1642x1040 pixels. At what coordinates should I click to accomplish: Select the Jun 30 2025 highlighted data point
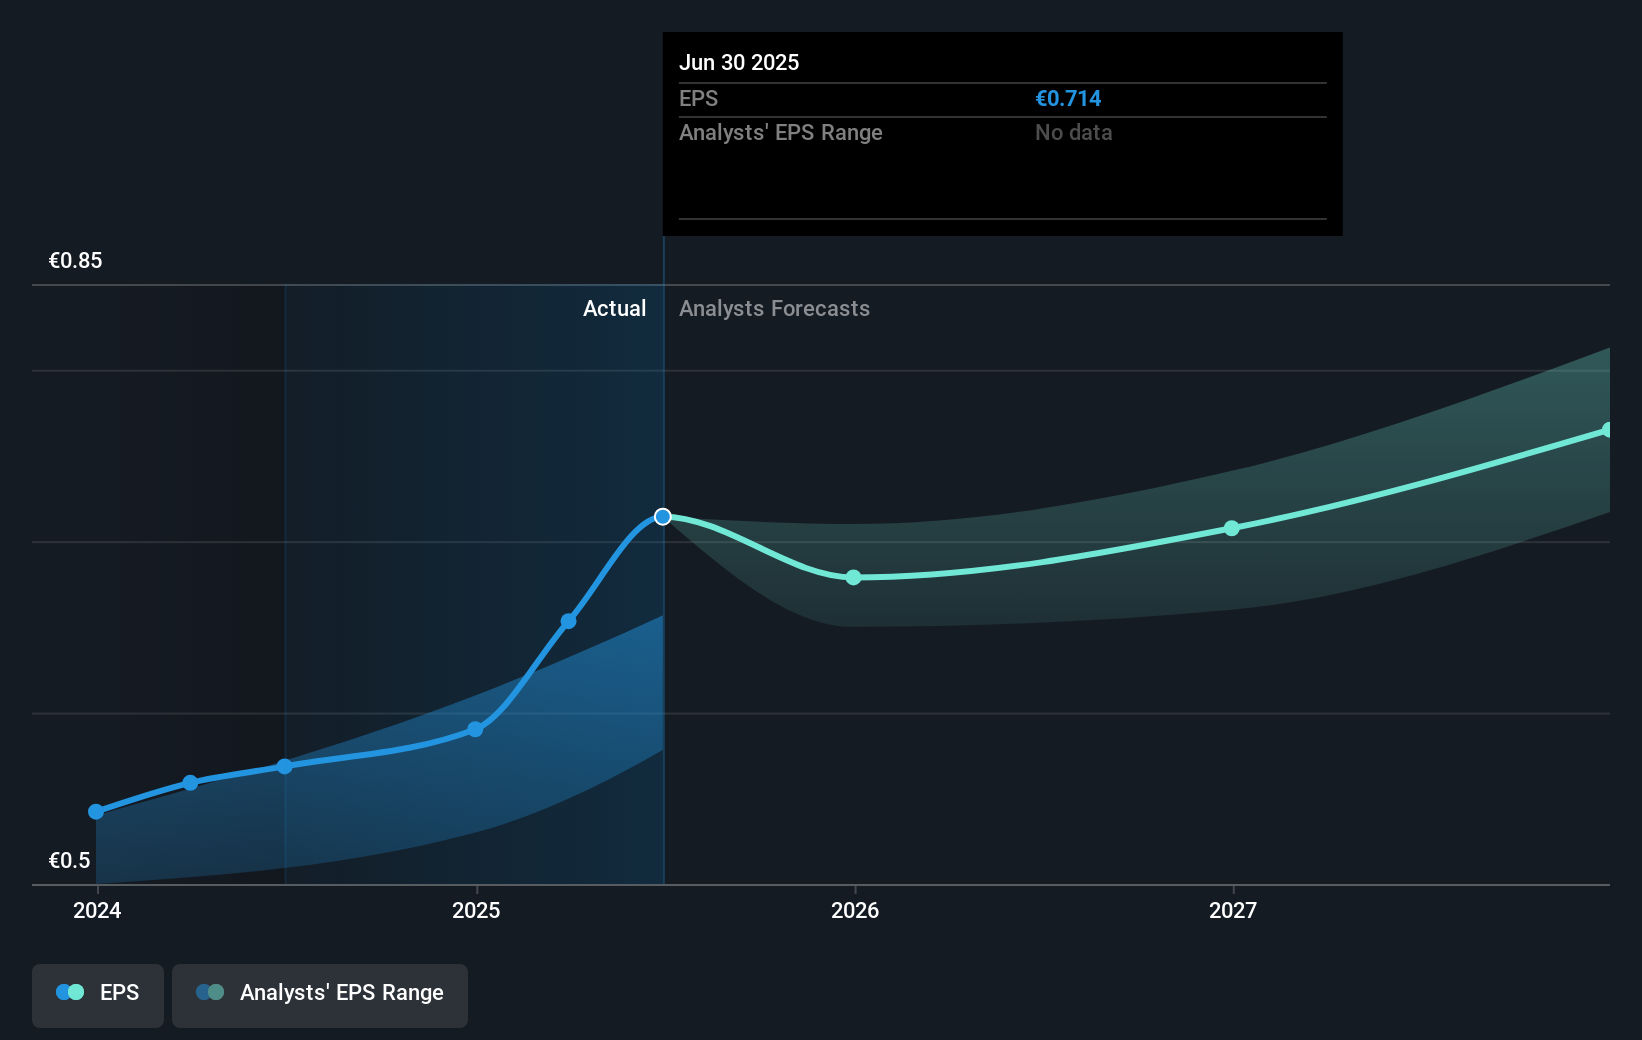(x=663, y=517)
